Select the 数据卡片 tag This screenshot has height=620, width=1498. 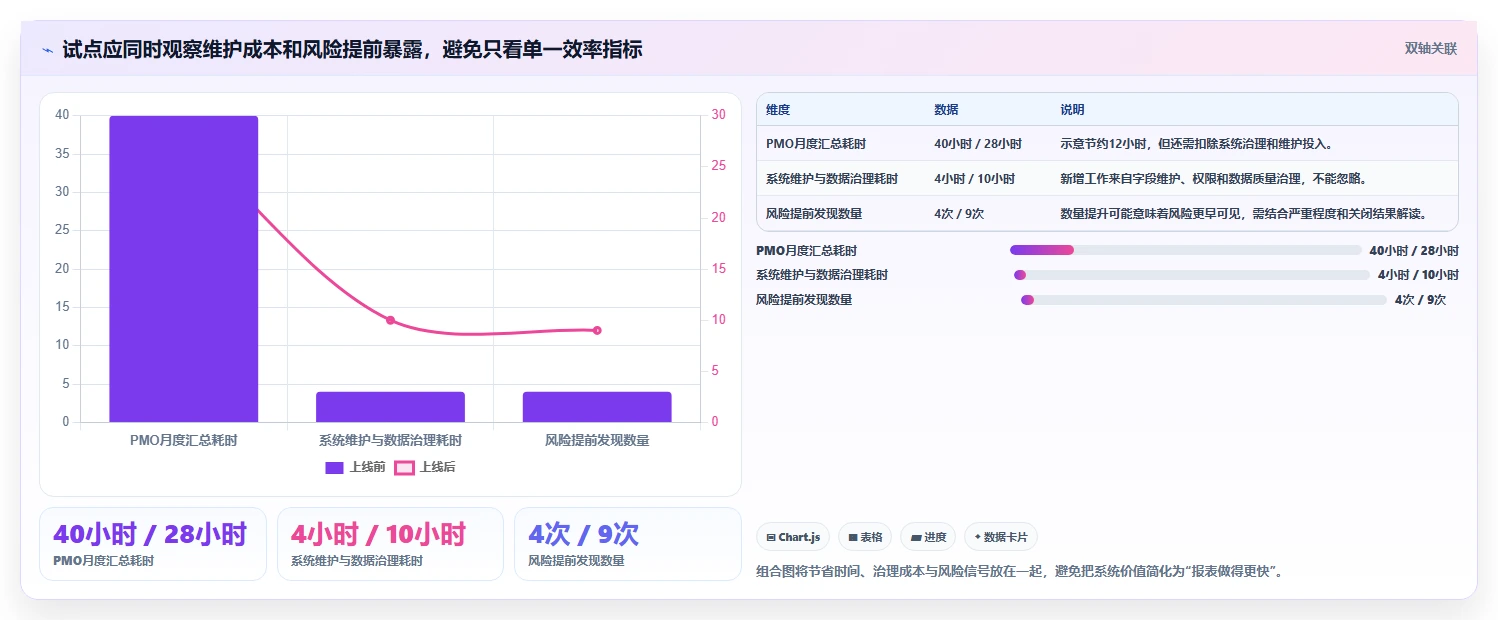tap(1001, 537)
